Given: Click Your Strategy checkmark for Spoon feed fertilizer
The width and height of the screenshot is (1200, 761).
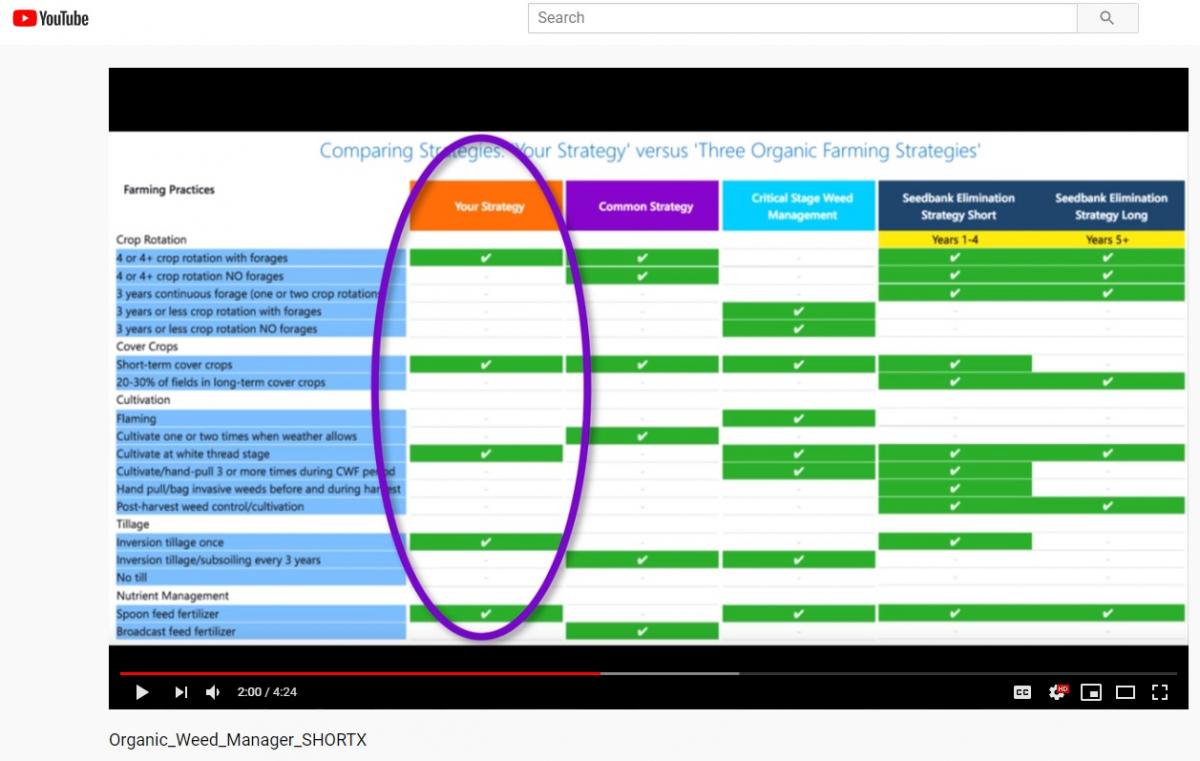Looking at the screenshot, I should pyautogui.click(x=486, y=614).
